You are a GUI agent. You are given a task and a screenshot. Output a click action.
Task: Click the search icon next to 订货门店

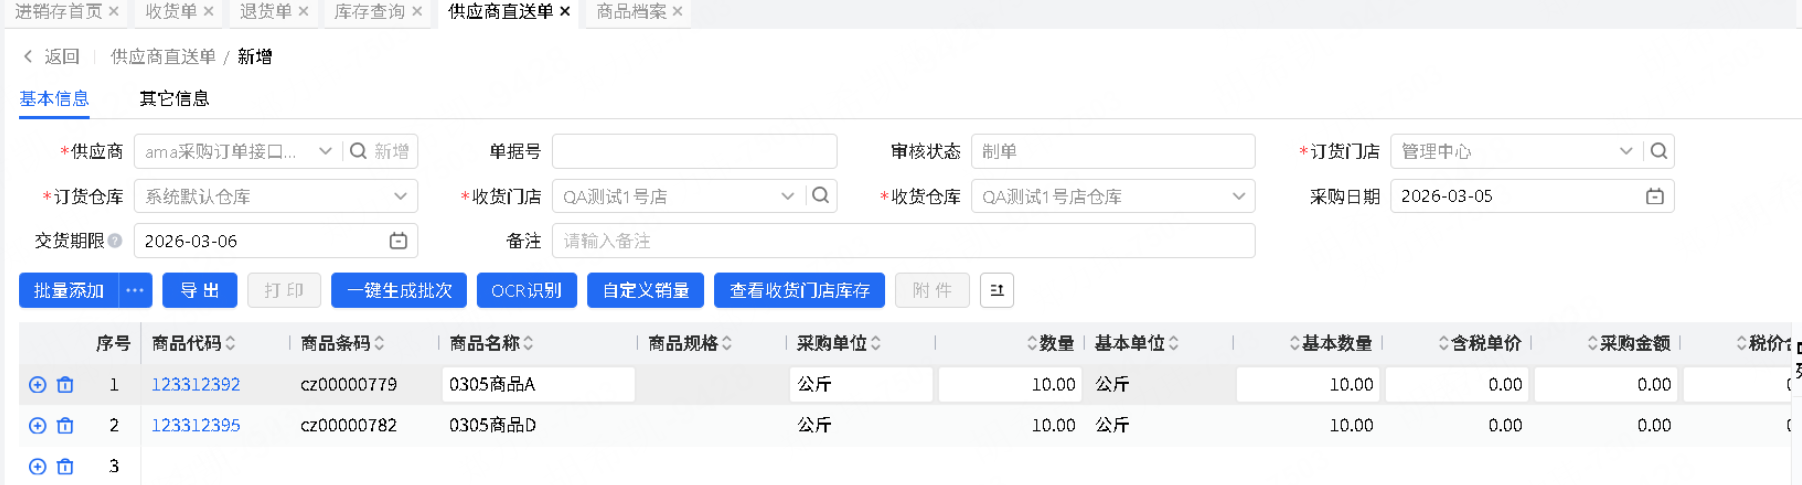(1658, 151)
